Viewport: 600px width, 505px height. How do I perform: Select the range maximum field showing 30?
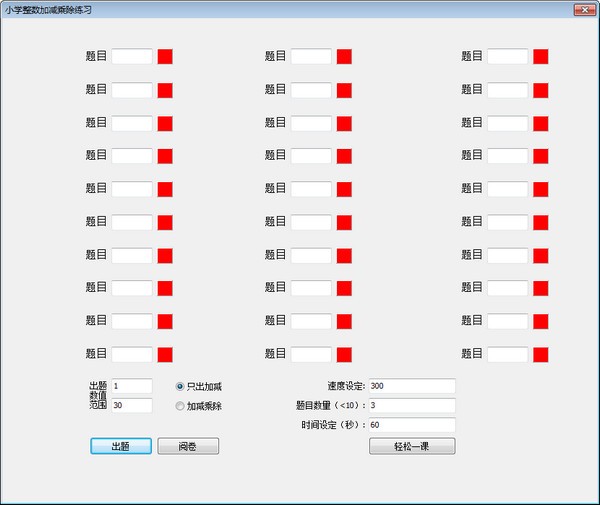132,405
